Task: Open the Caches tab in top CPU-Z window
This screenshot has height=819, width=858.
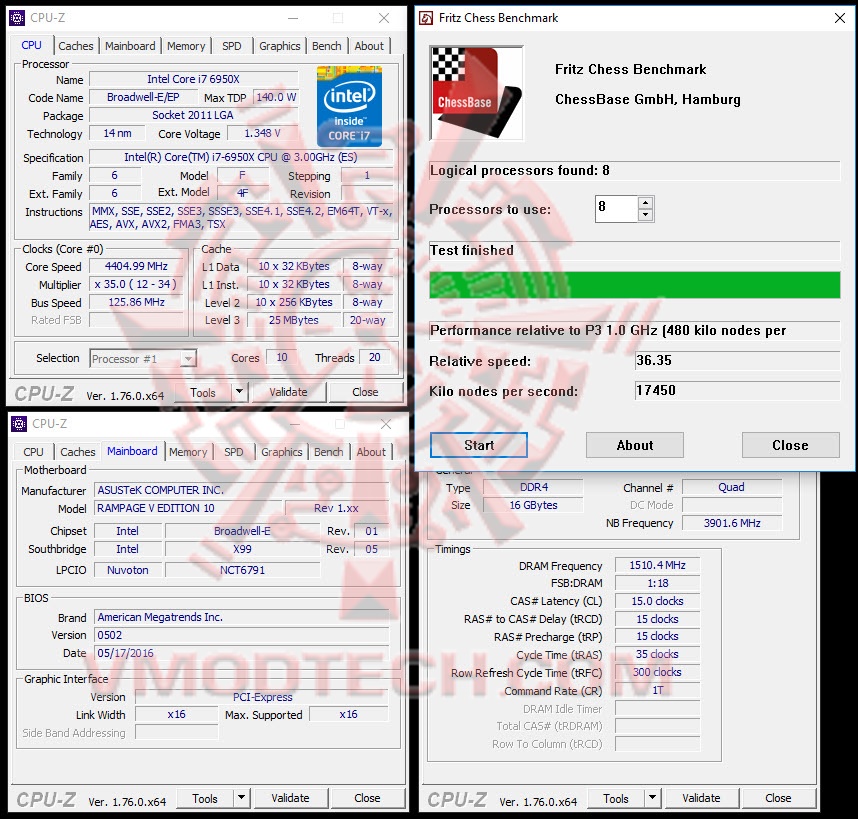Action: click(x=76, y=46)
